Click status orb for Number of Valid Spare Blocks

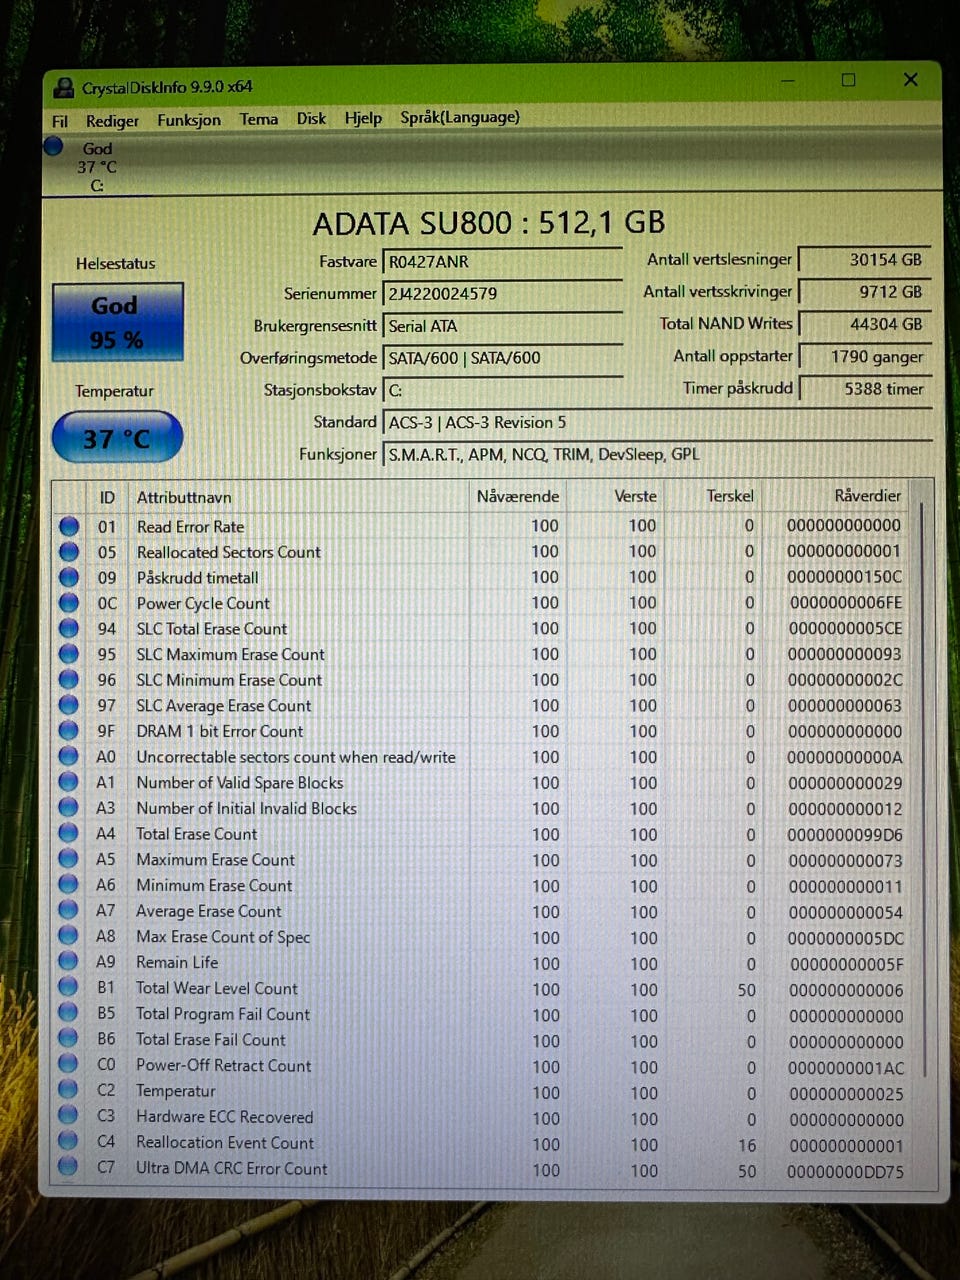click(x=69, y=782)
